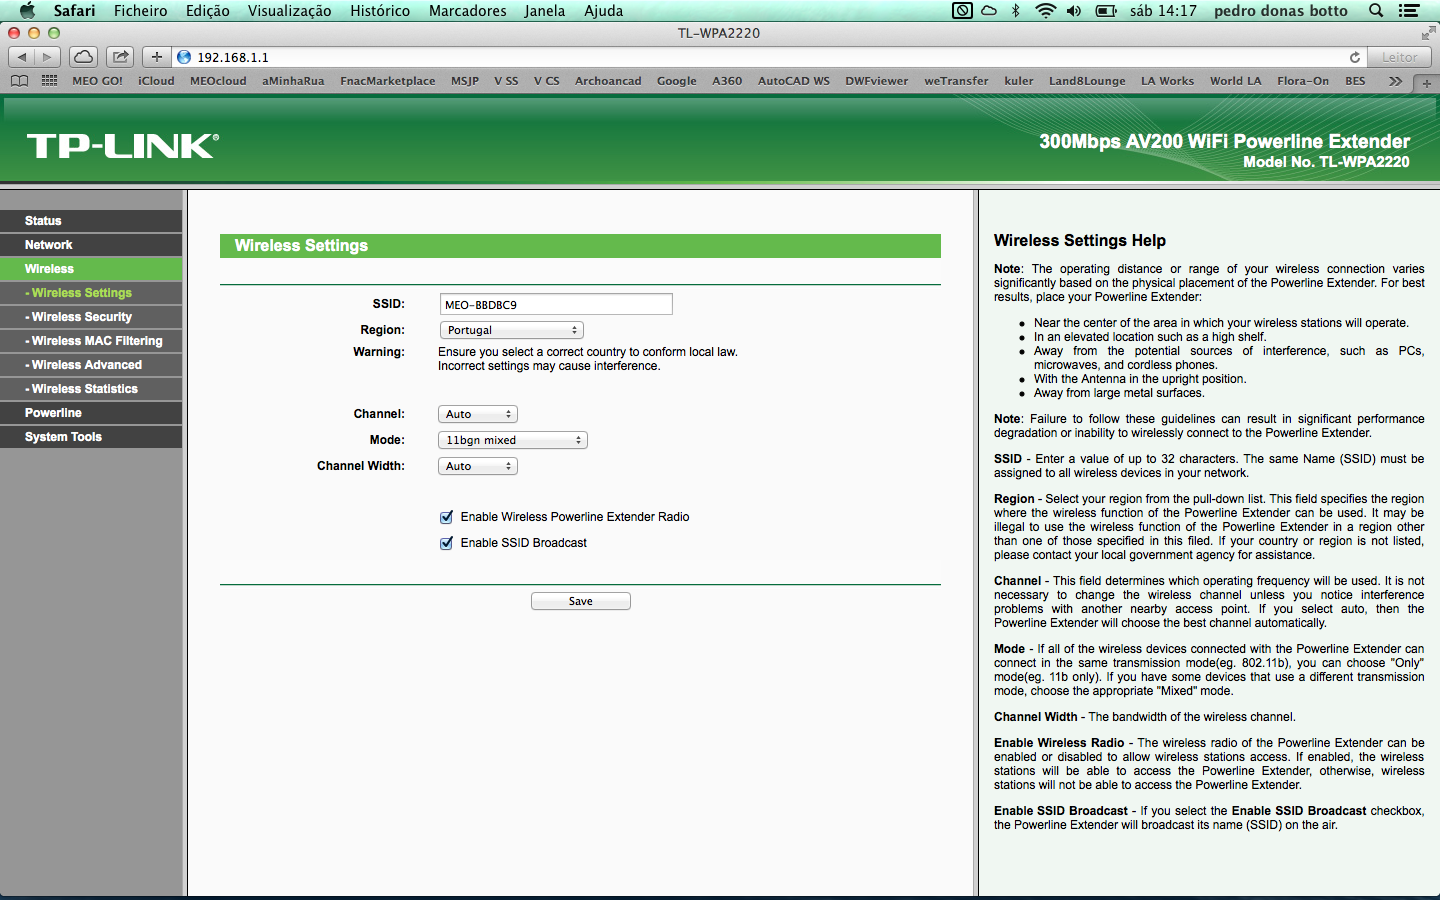Image resolution: width=1440 pixels, height=900 pixels.
Task: Click the address bar showing 192.168.1.1
Action: click(770, 57)
